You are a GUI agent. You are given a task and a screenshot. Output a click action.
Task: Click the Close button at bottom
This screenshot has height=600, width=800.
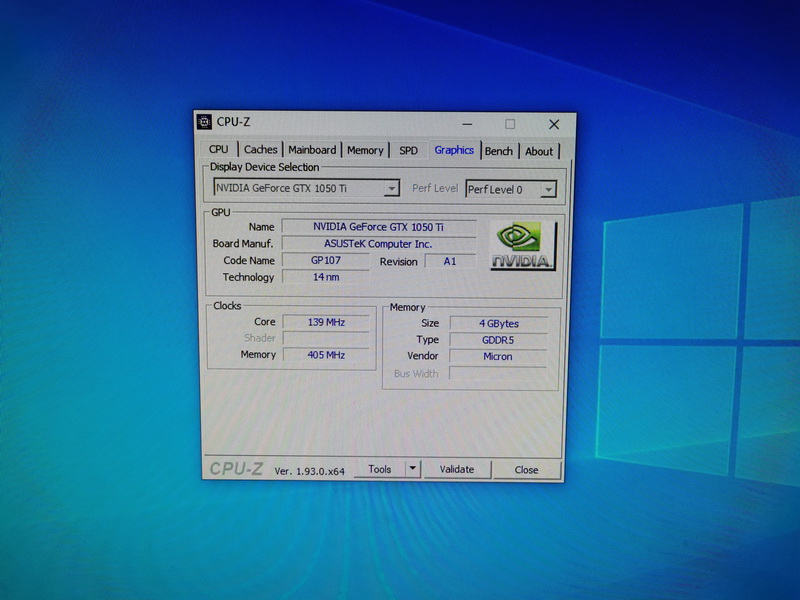[527, 470]
